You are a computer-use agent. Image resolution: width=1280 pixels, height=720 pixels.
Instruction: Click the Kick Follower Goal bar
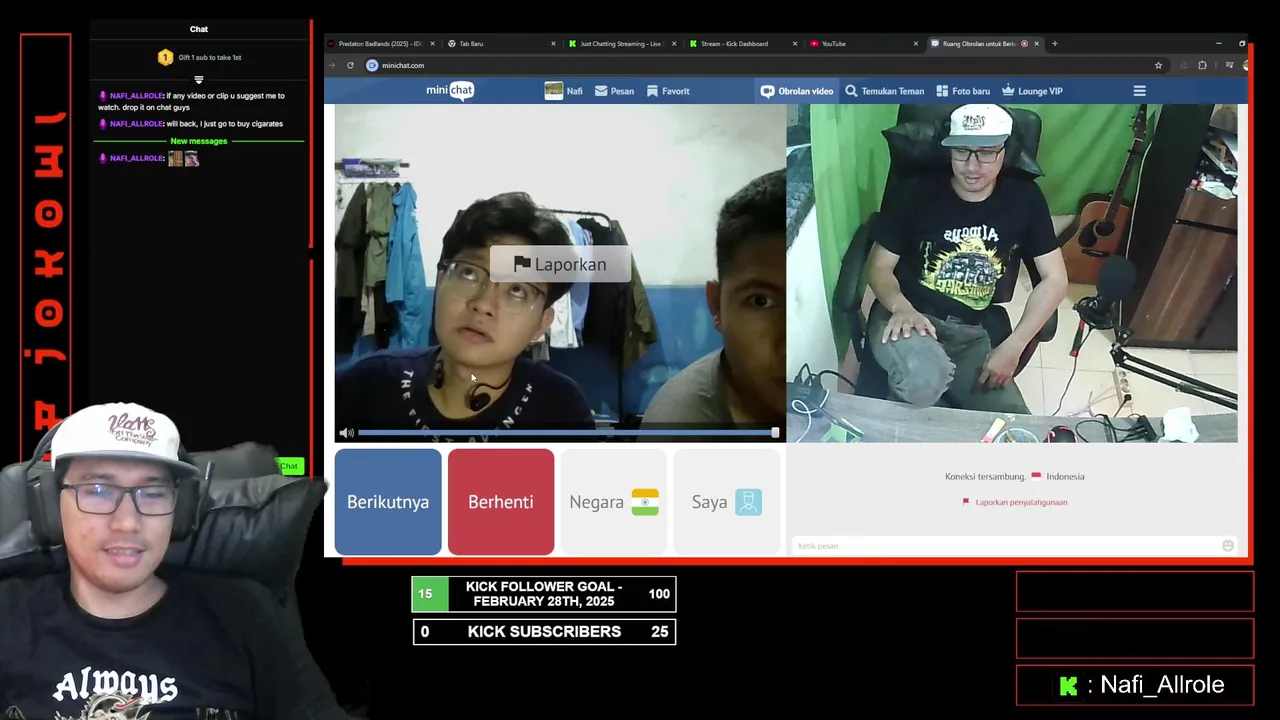coord(544,594)
